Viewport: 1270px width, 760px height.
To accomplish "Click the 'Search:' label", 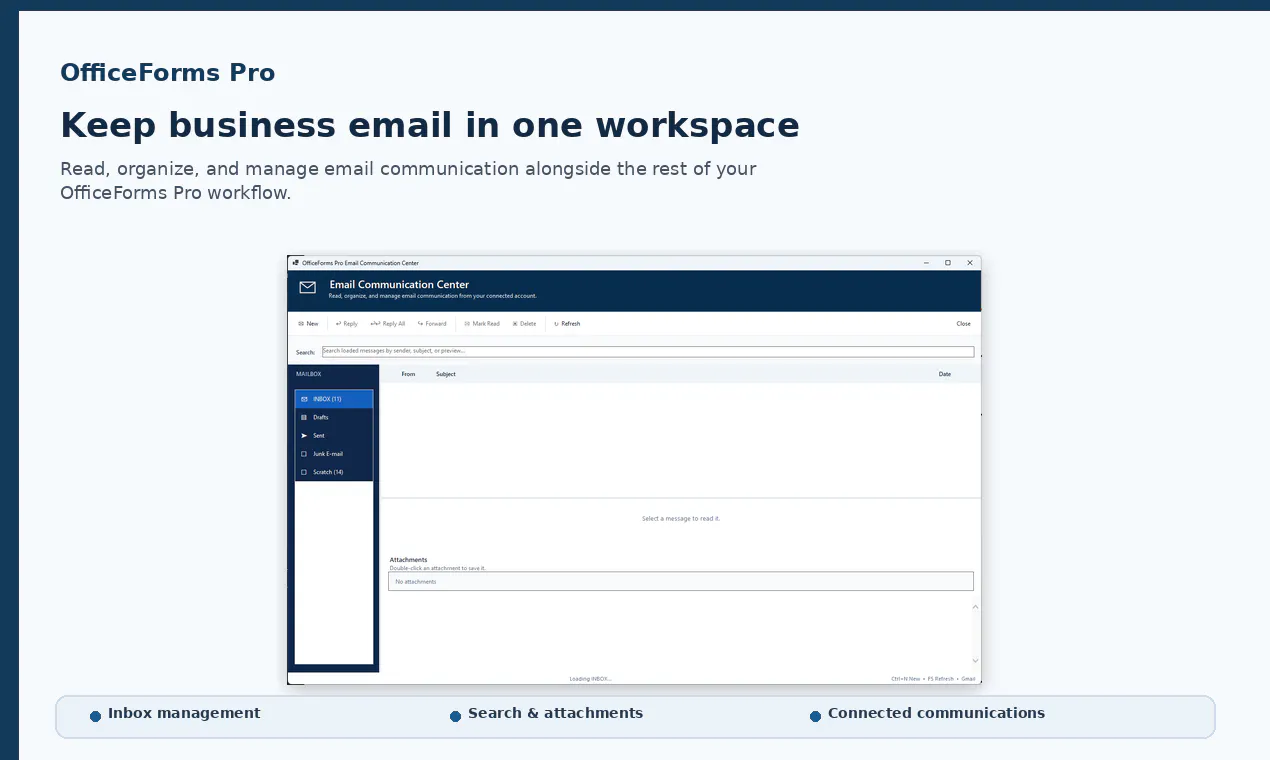I will point(305,352).
